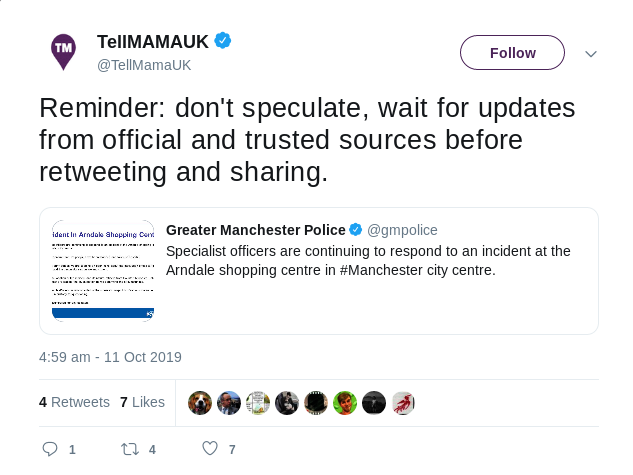The height and width of the screenshot is (475, 633).
Task: Open the 7 Likes list
Action: pos(142,402)
